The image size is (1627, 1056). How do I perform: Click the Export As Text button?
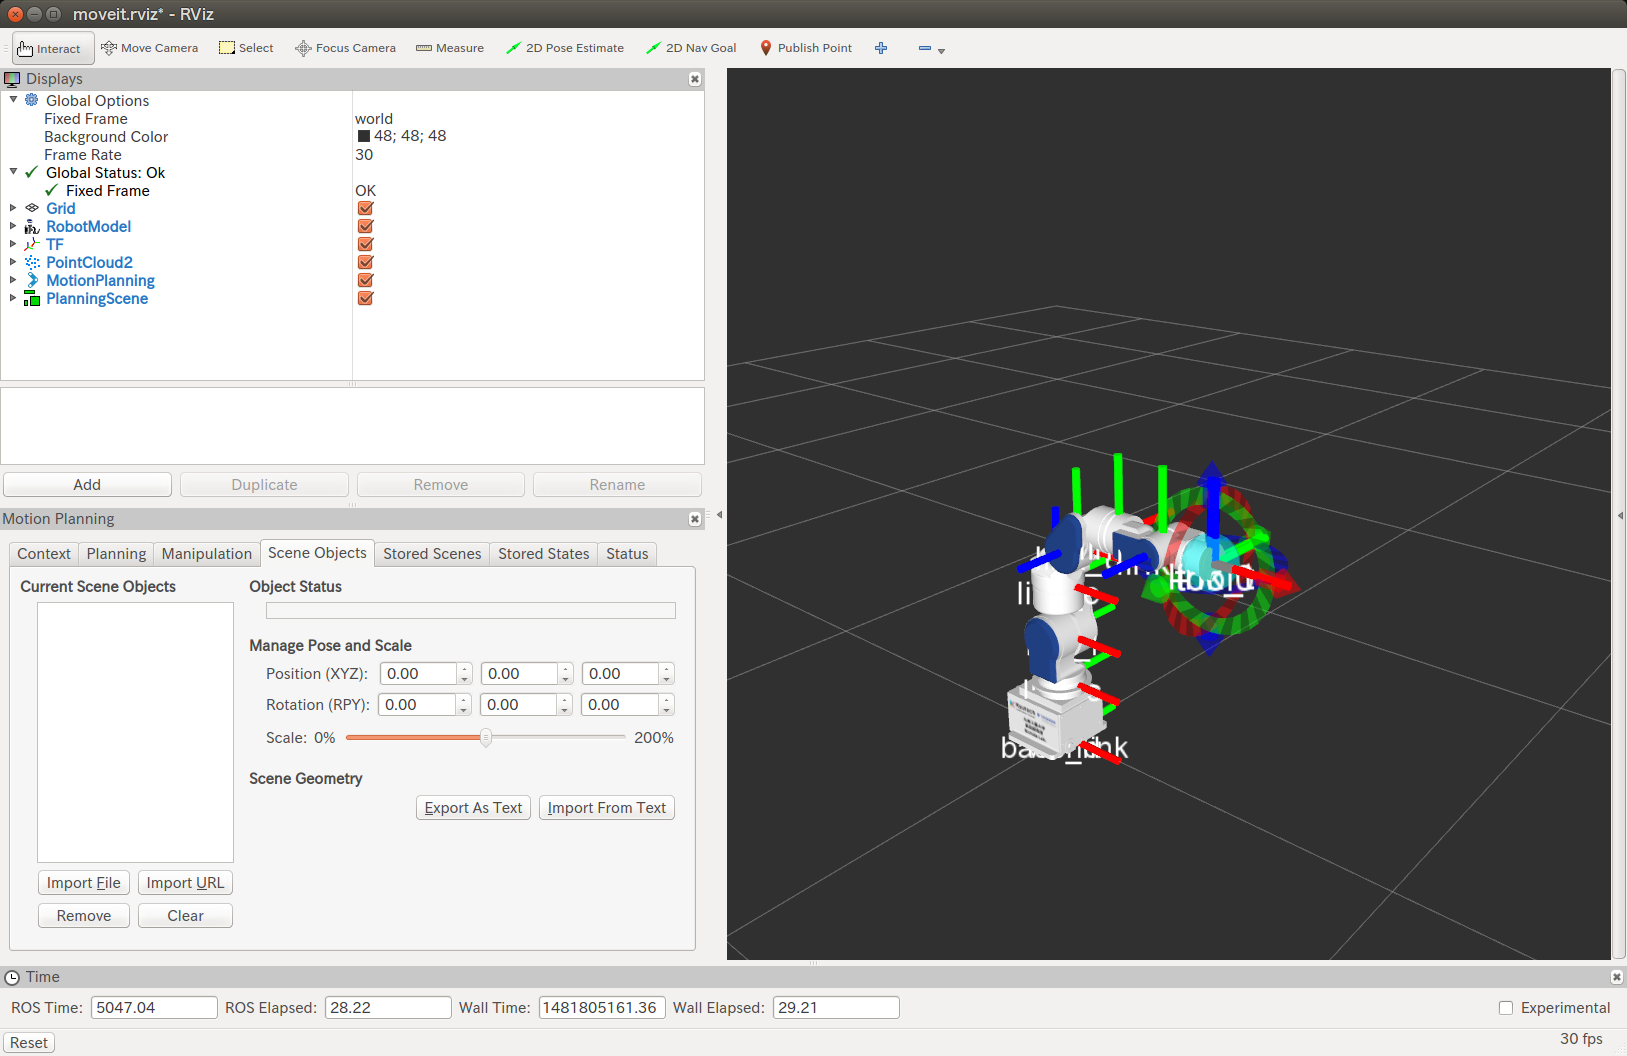pyautogui.click(x=473, y=808)
